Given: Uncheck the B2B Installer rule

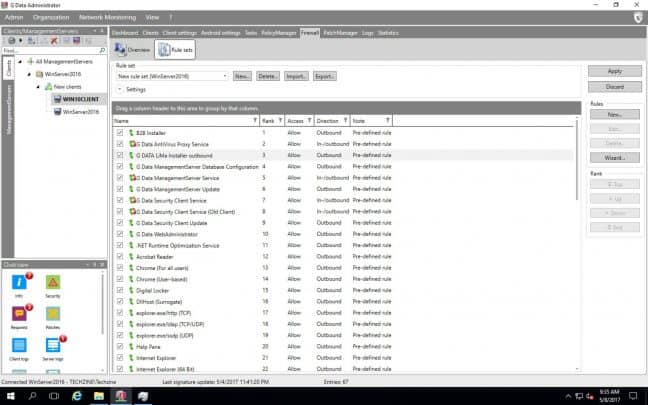Looking at the screenshot, I should [120, 133].
